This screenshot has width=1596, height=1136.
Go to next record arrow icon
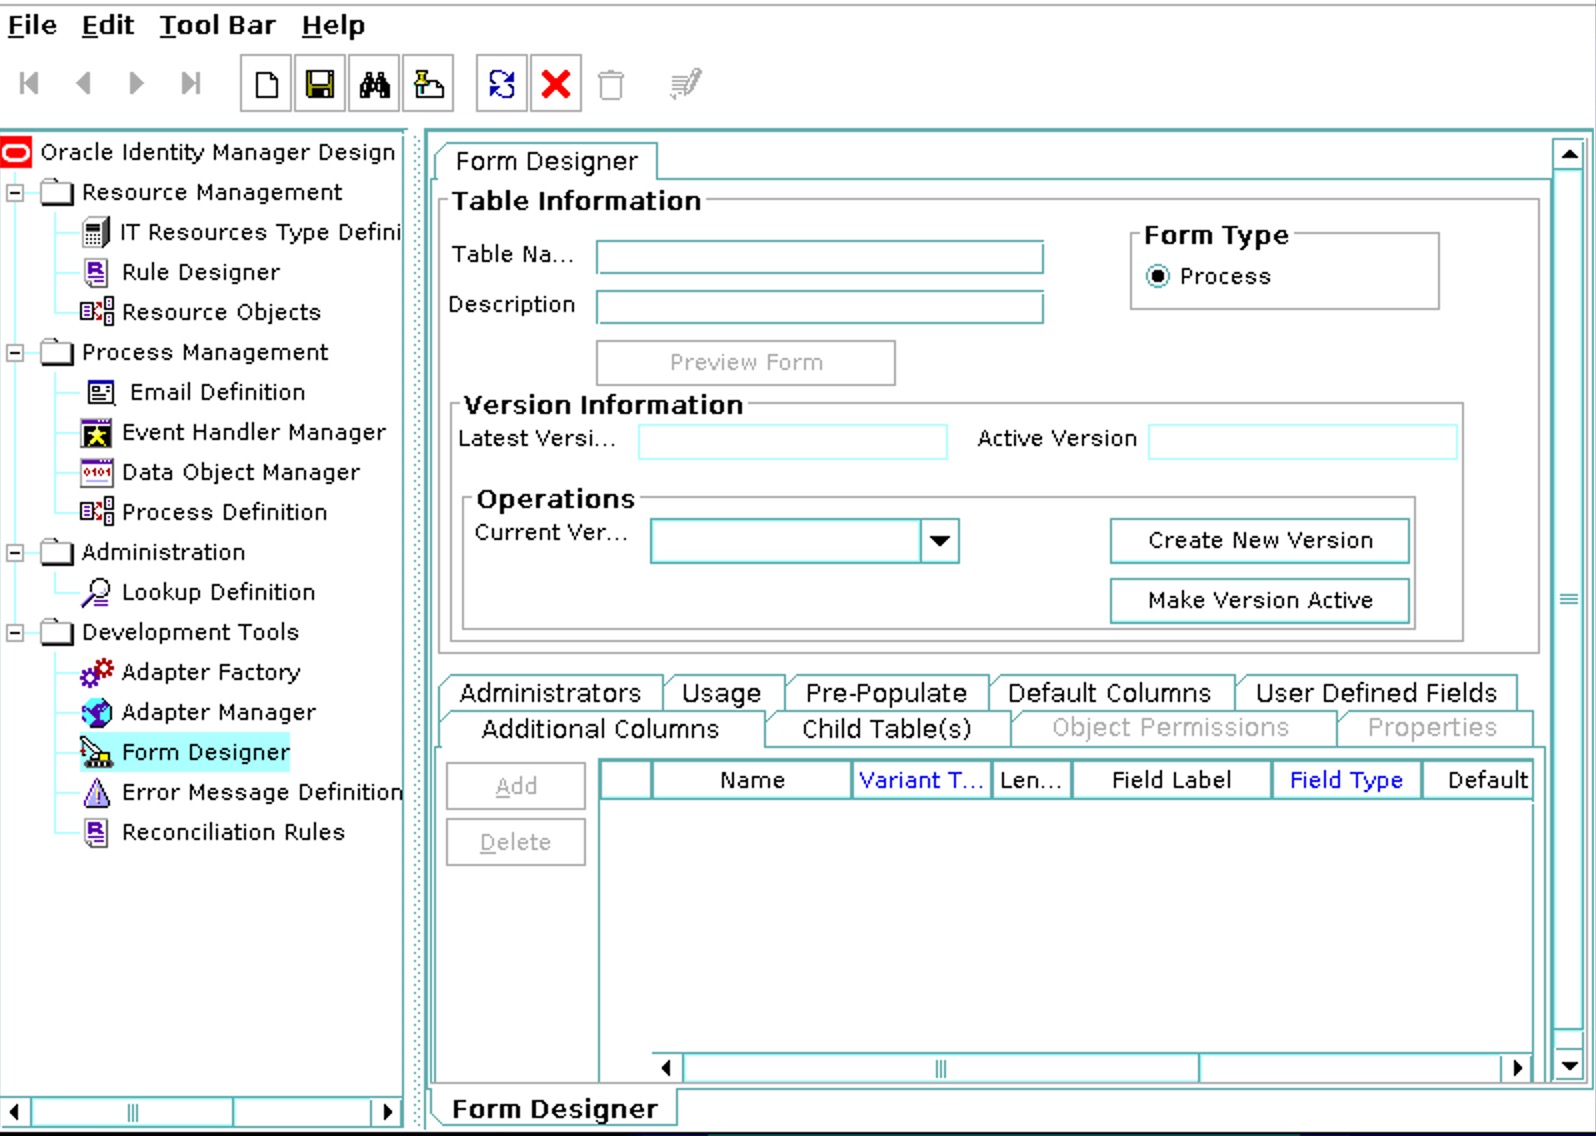pyautogui.click(x=137, y=83)
